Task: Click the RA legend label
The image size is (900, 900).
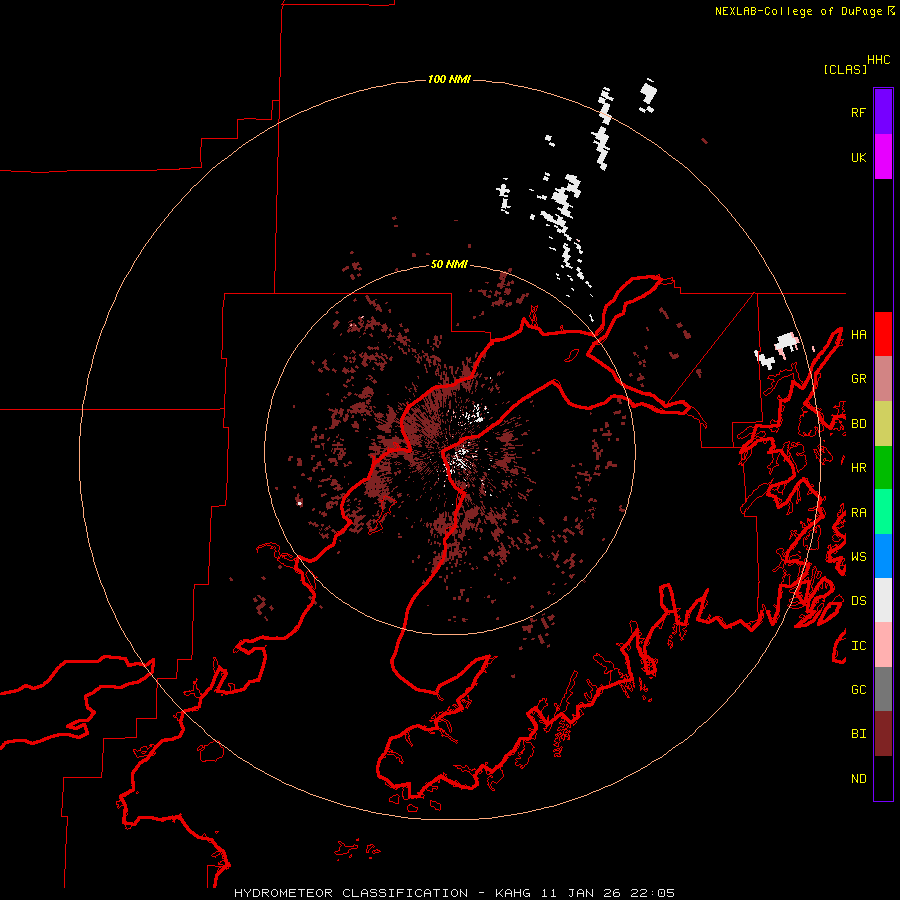Action: (858, 513)
